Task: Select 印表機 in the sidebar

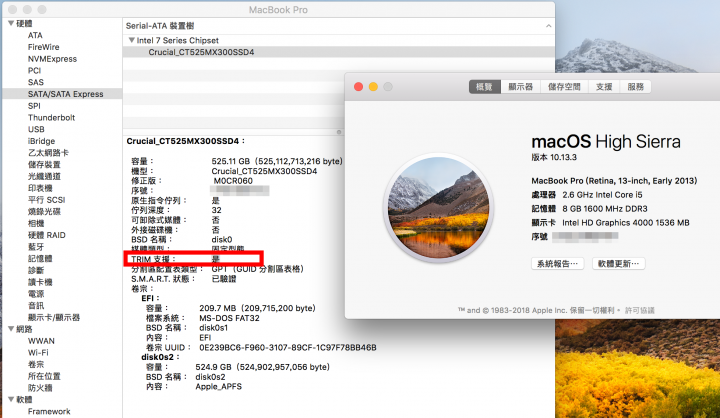Action: [x=40, y=188]
